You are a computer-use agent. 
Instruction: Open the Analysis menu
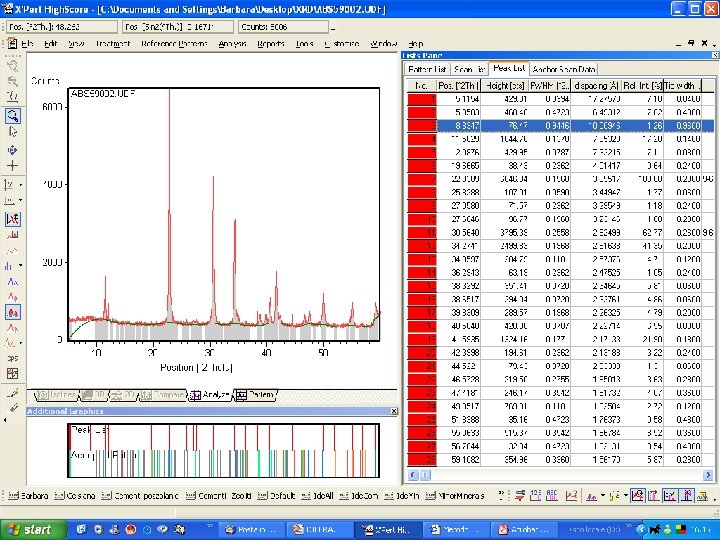232,44
